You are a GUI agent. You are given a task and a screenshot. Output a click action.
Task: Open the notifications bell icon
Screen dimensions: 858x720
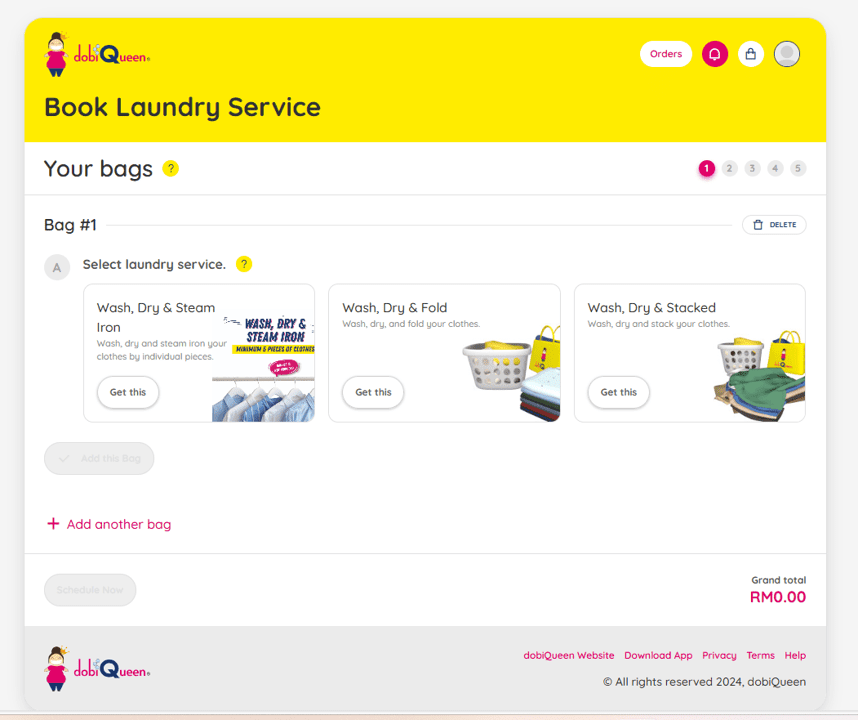point(714,54)
